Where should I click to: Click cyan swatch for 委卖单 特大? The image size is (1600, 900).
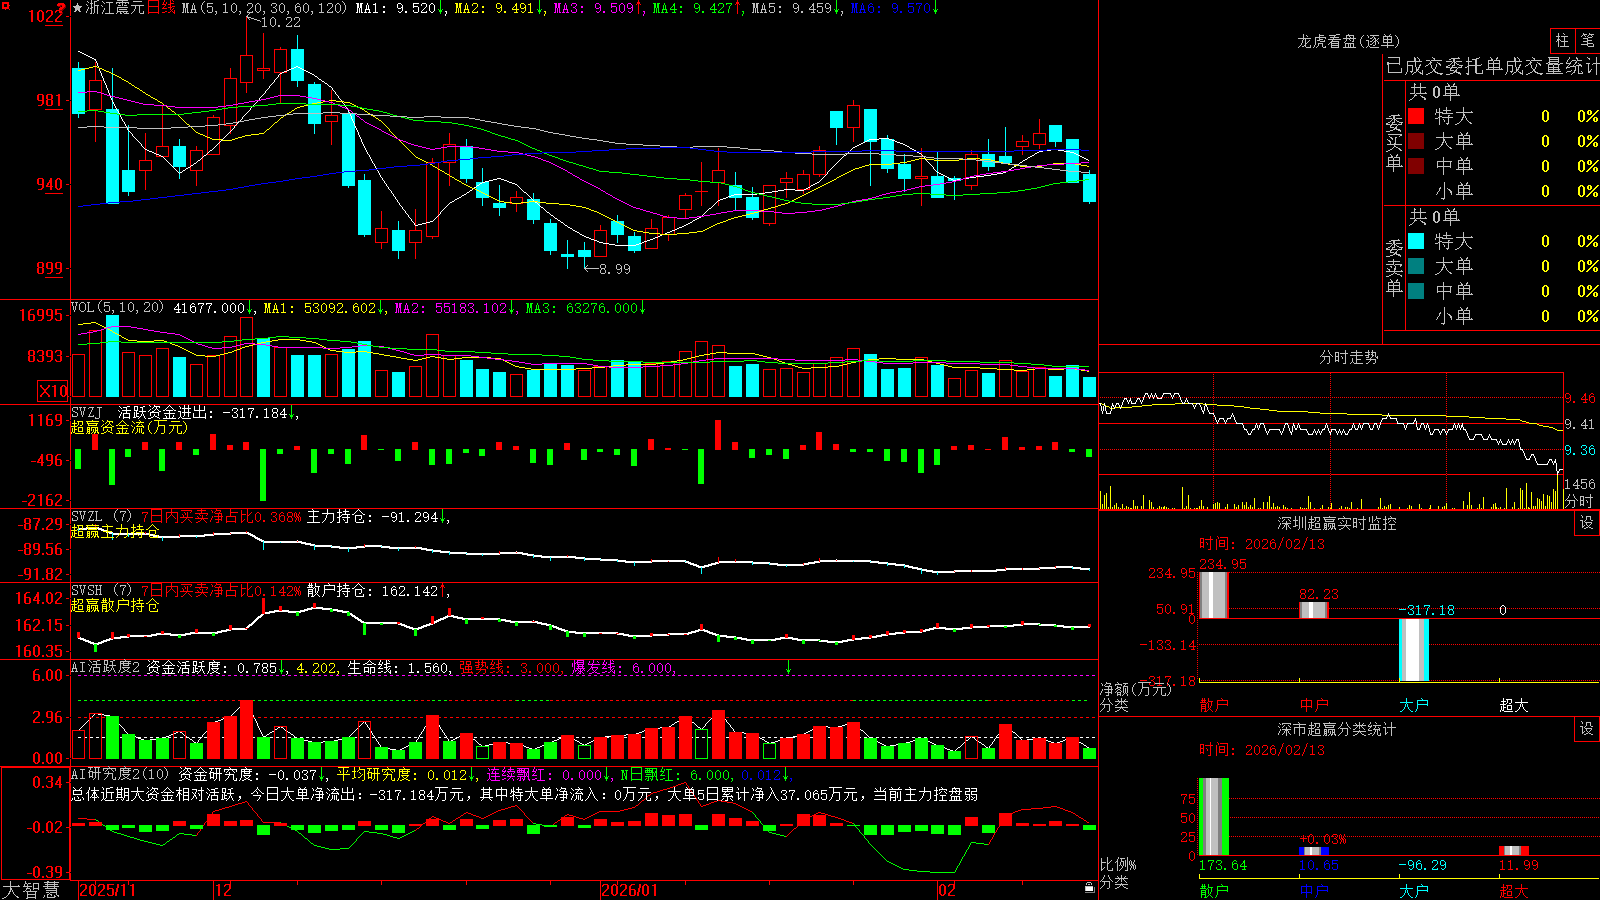[1416, 241]
